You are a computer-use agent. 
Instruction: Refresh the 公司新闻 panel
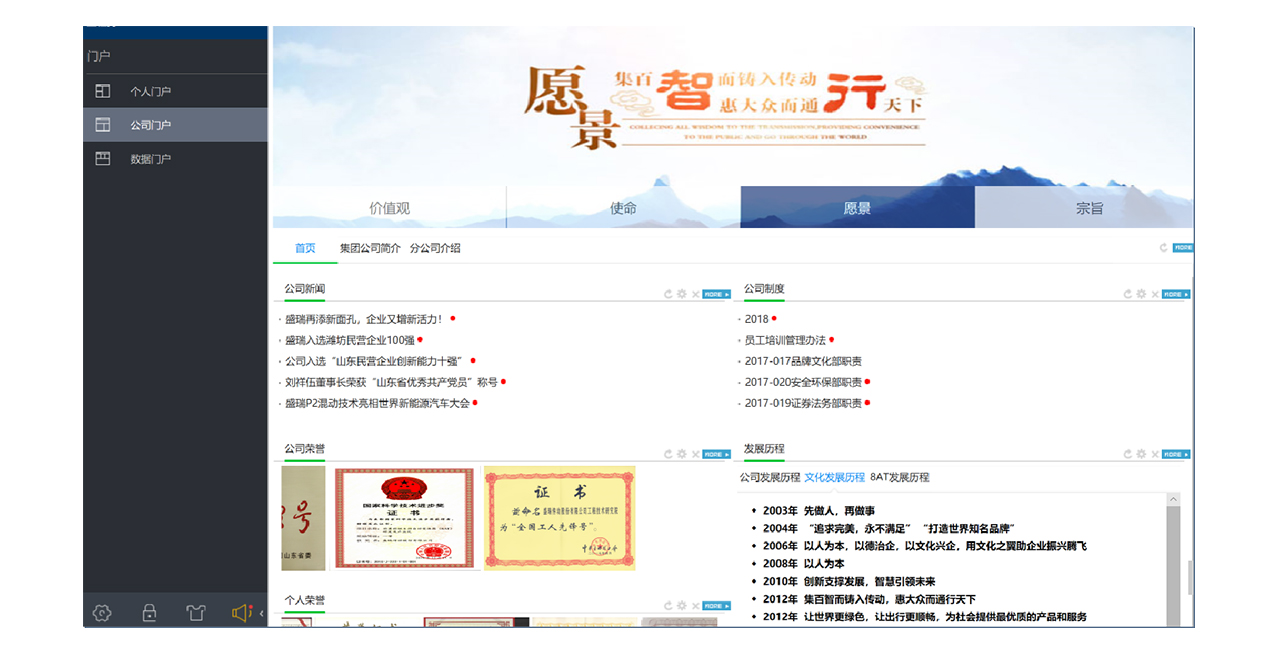coord(668,294)
